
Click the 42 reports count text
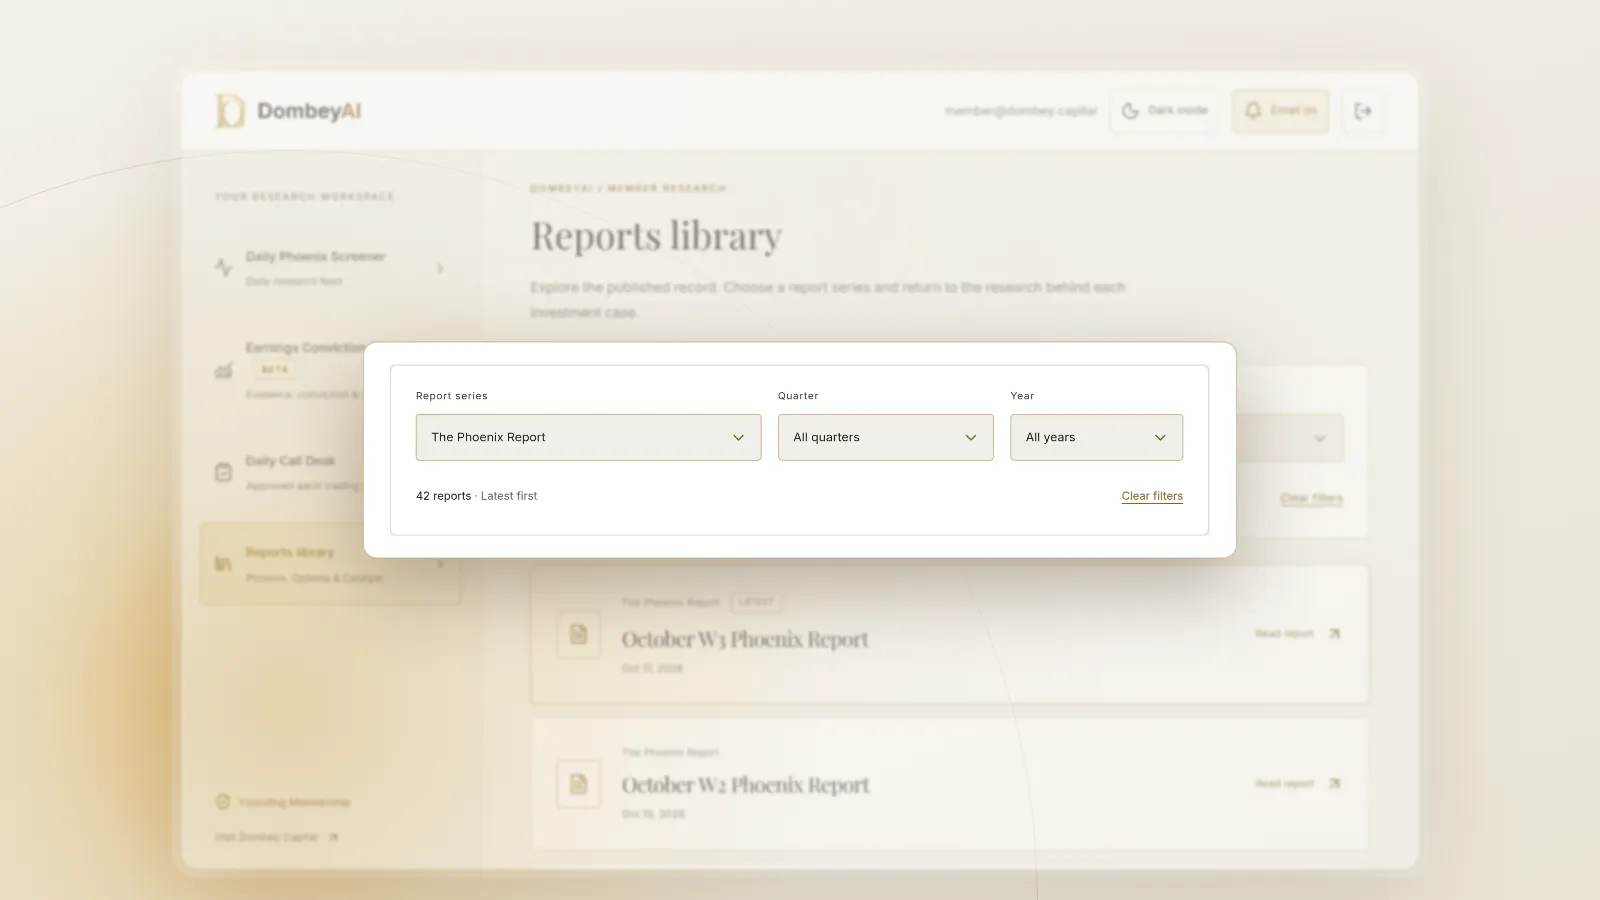point(443,496)
